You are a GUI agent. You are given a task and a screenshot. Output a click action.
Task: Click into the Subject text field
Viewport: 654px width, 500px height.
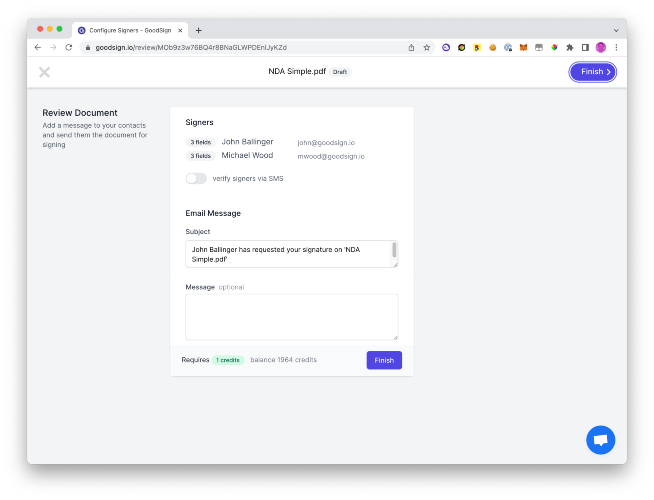[x=292, y=254]
